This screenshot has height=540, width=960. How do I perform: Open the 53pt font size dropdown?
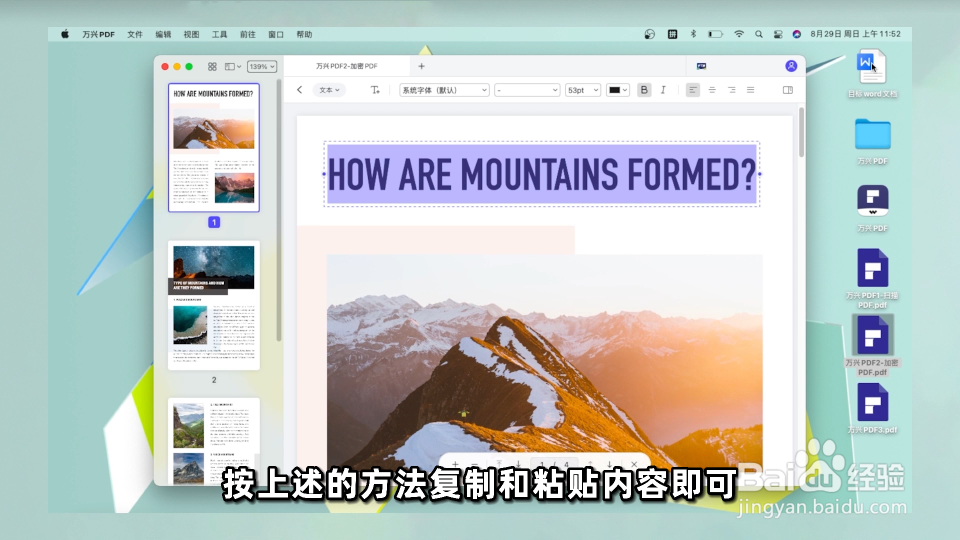tap(583, 90)
